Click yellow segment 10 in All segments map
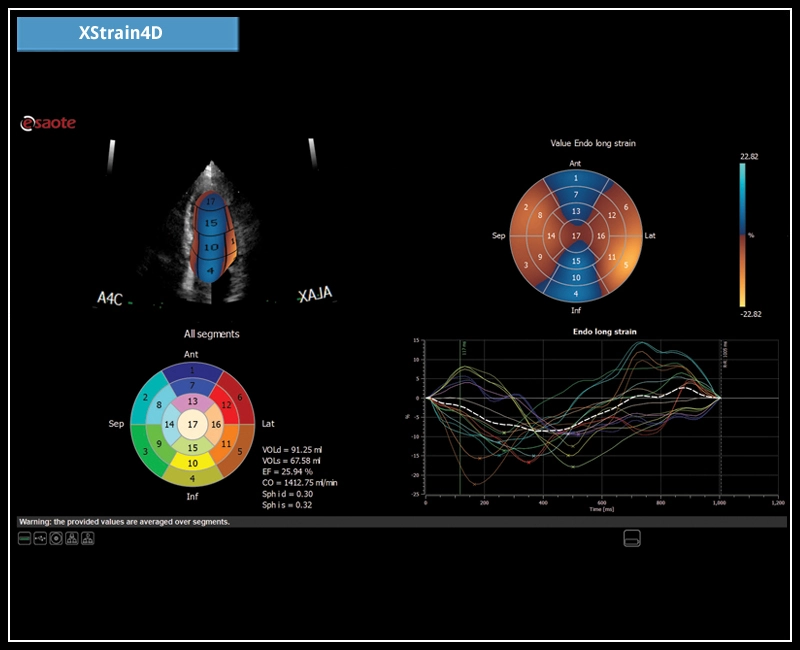 coord(192,462)
